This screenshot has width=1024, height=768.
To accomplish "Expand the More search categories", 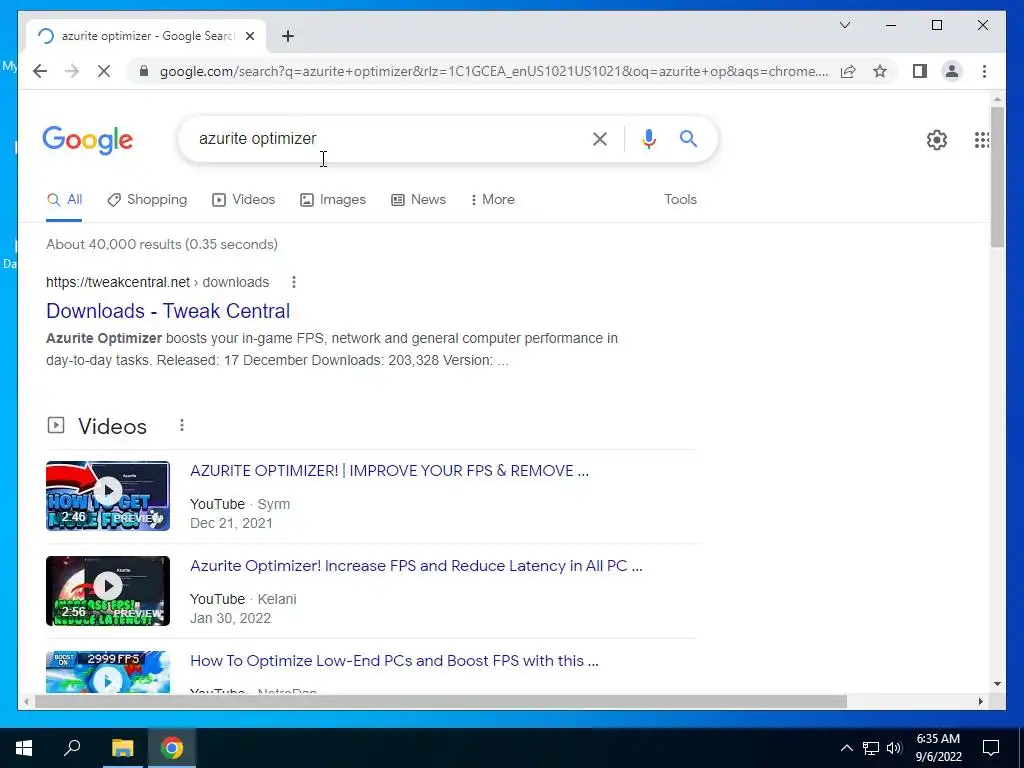I will (492, 199).
